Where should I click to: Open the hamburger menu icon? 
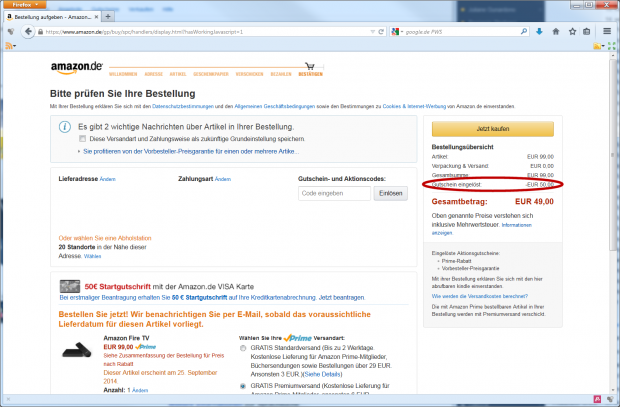point(607,31)
